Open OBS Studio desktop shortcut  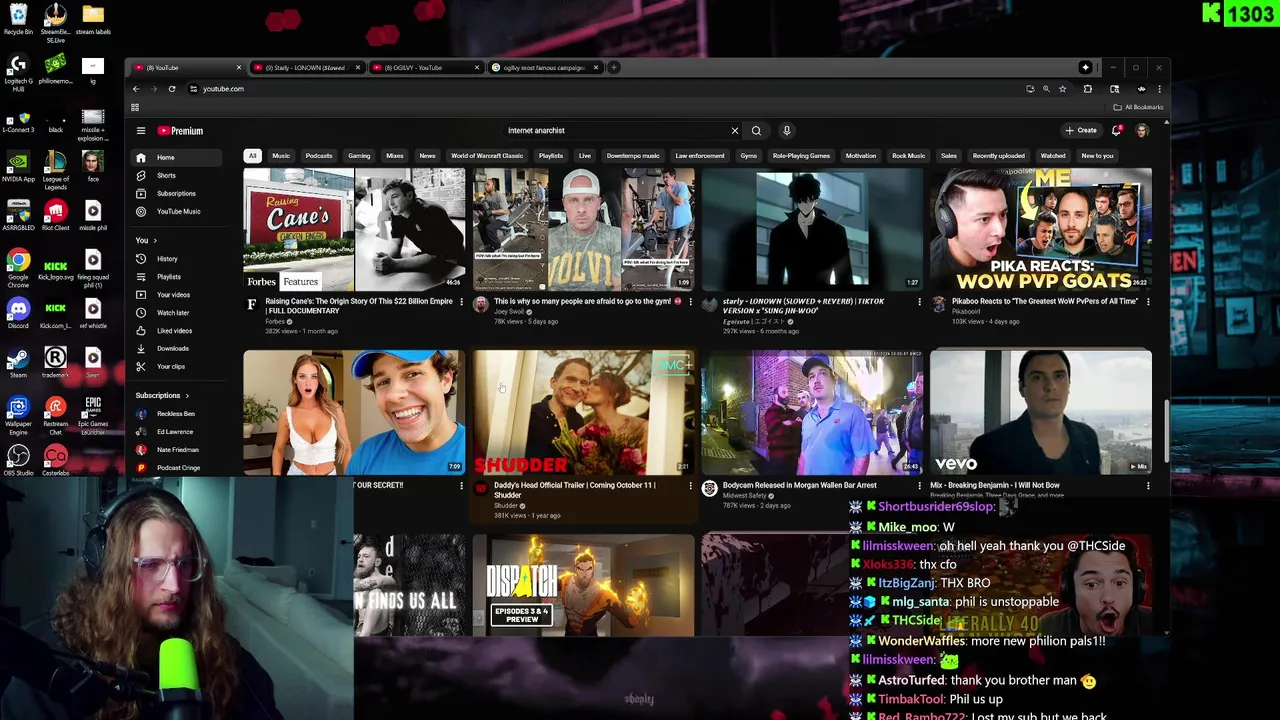(x=18, y=460)
